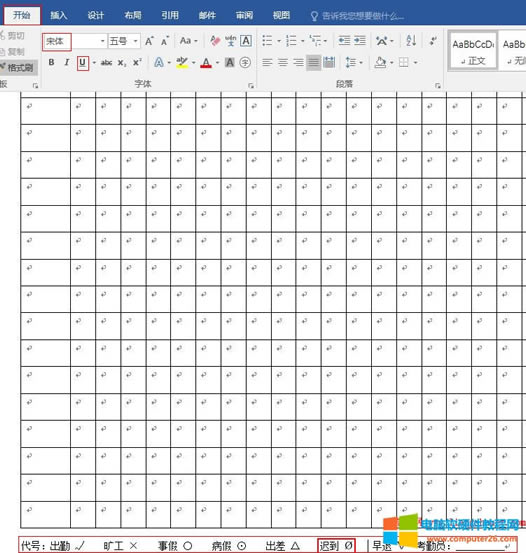Image resolution: width=526 pixels, height=553 pixels.
Task: Increase font size
Action: (149, 41)
